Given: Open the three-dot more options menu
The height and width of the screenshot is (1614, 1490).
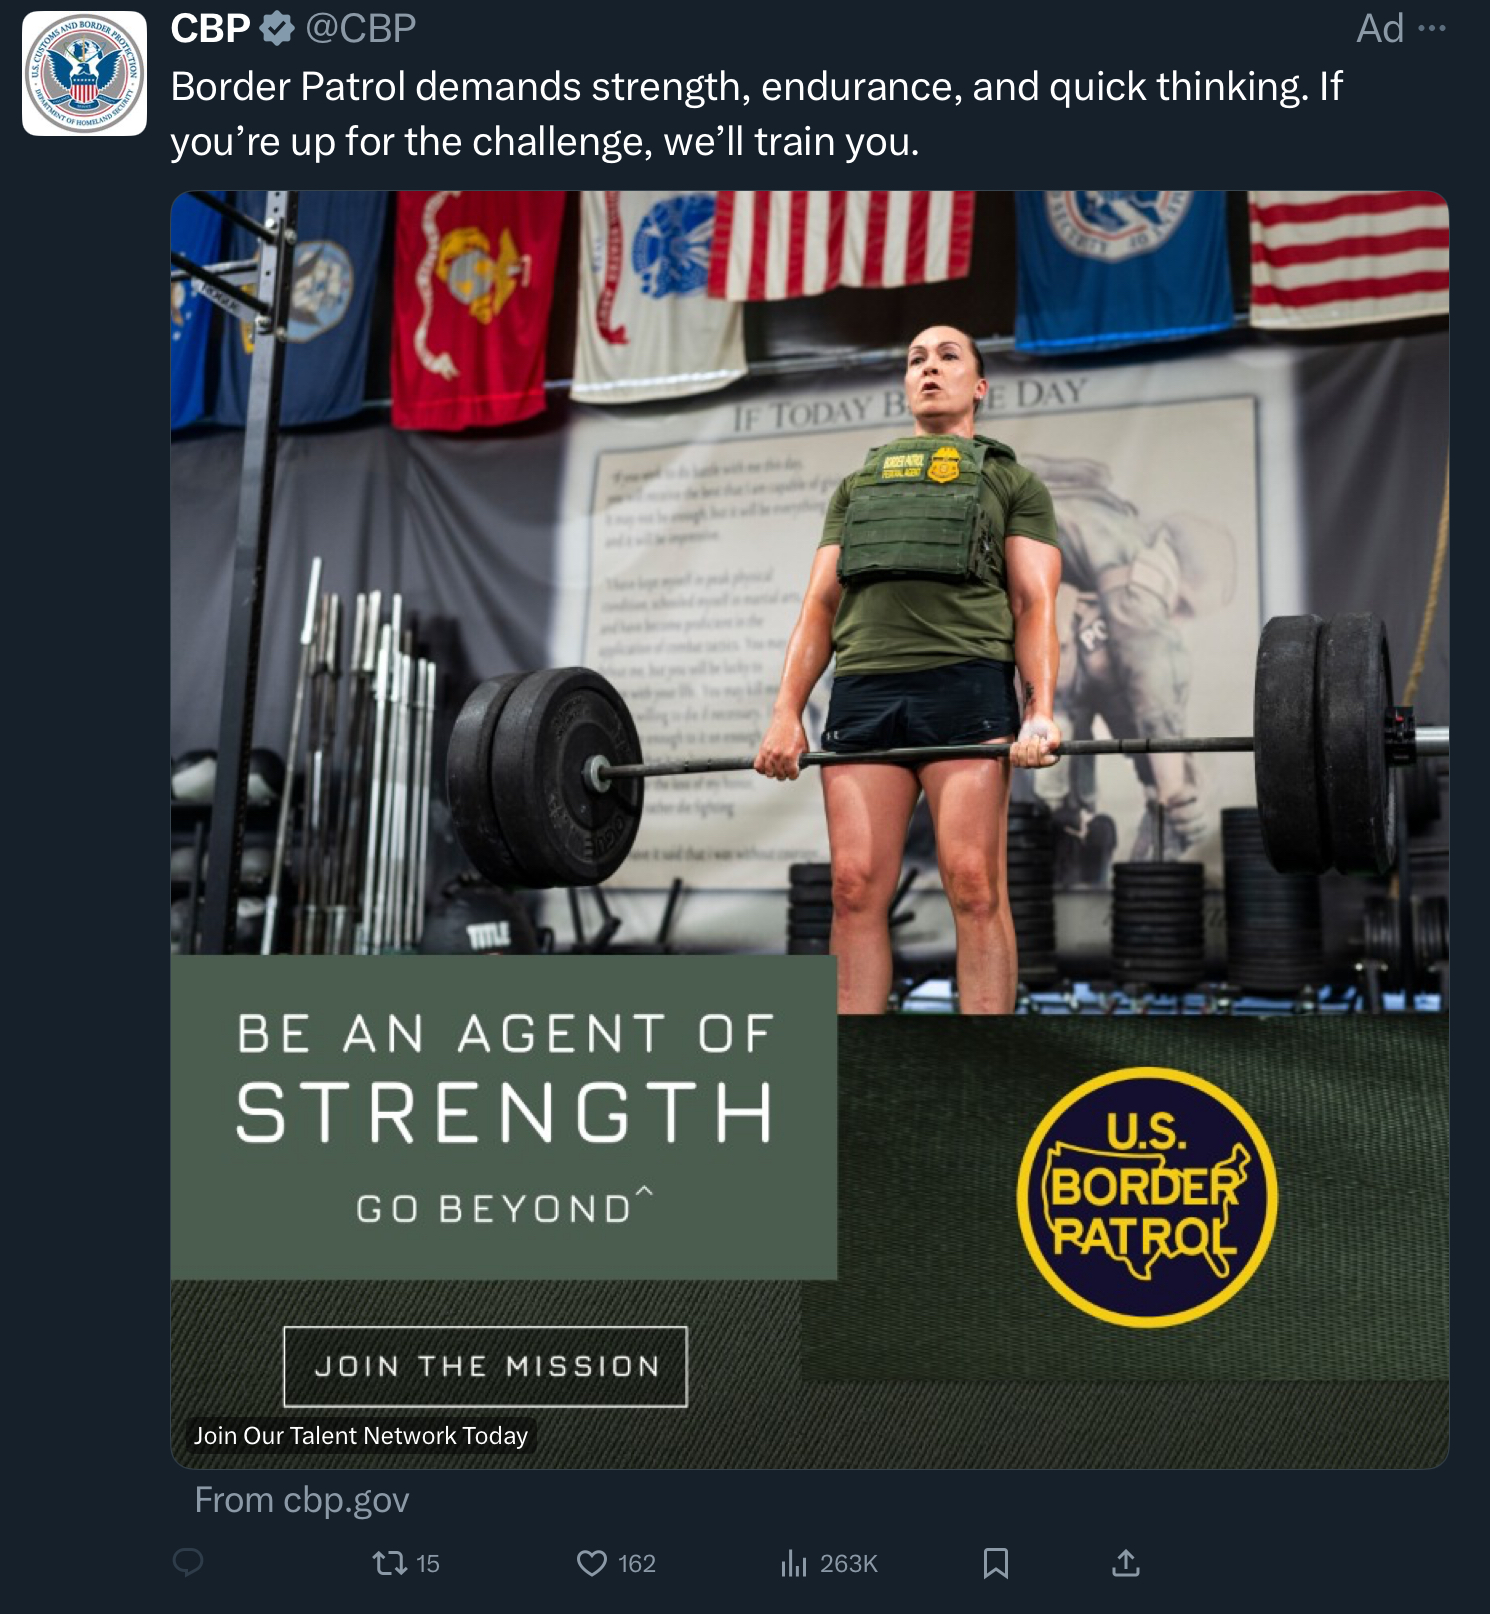Looking at the screenshot, I should coord(1432,28).
